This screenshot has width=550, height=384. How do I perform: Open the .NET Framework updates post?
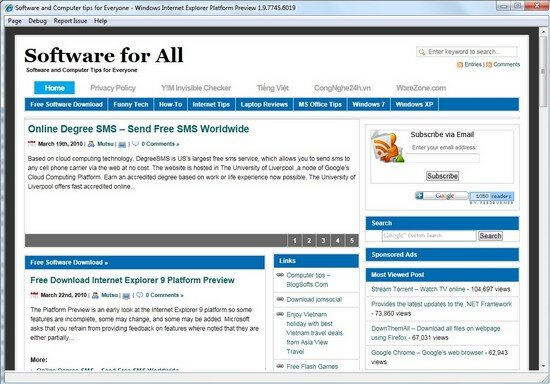[441, 304]
